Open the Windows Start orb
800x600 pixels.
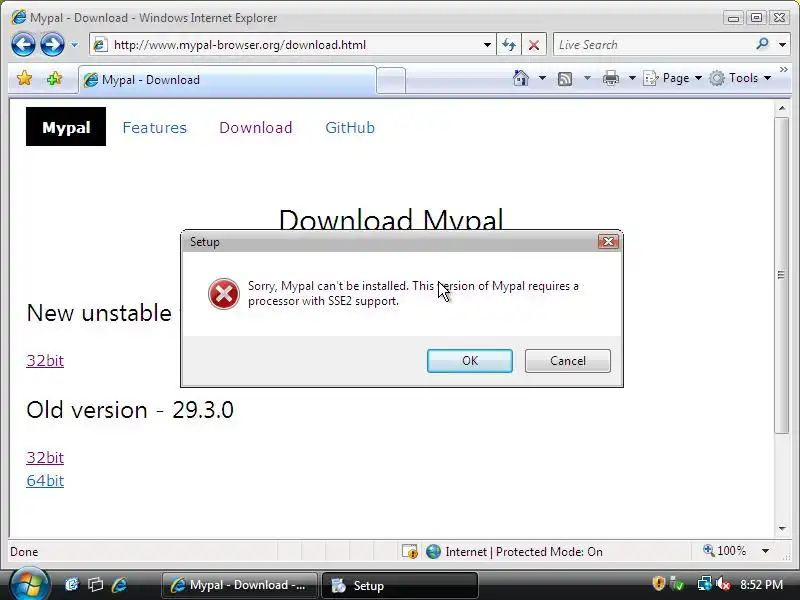click(x=29, y=585)
